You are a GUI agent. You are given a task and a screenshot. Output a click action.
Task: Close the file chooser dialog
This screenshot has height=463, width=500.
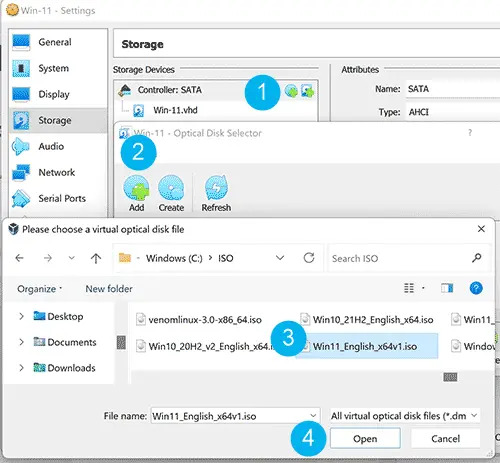pyautogui.click(x=481, y=229)
